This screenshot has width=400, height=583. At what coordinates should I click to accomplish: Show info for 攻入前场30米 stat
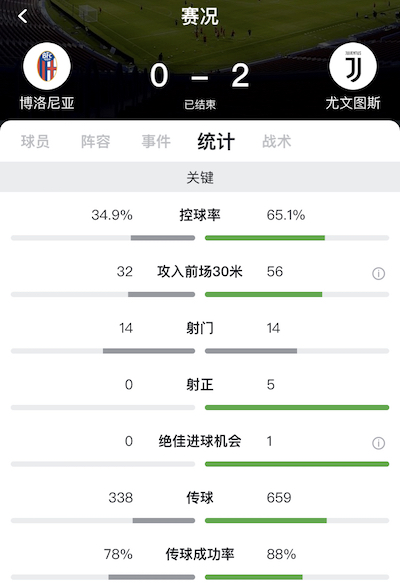click(378, 274)
